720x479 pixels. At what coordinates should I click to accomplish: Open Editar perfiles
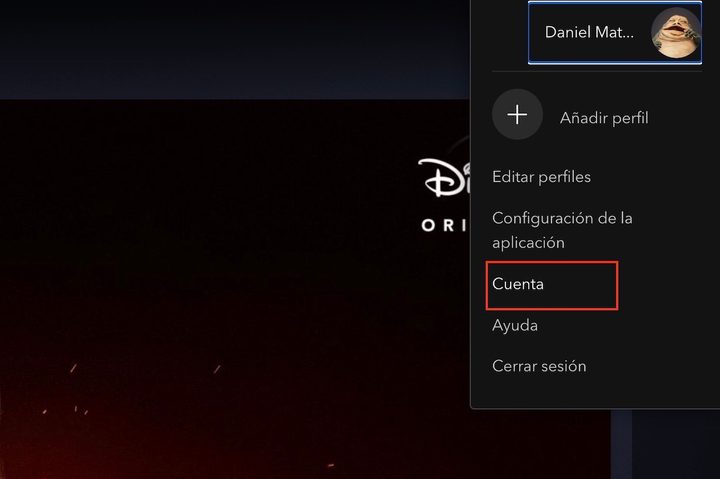541,177
